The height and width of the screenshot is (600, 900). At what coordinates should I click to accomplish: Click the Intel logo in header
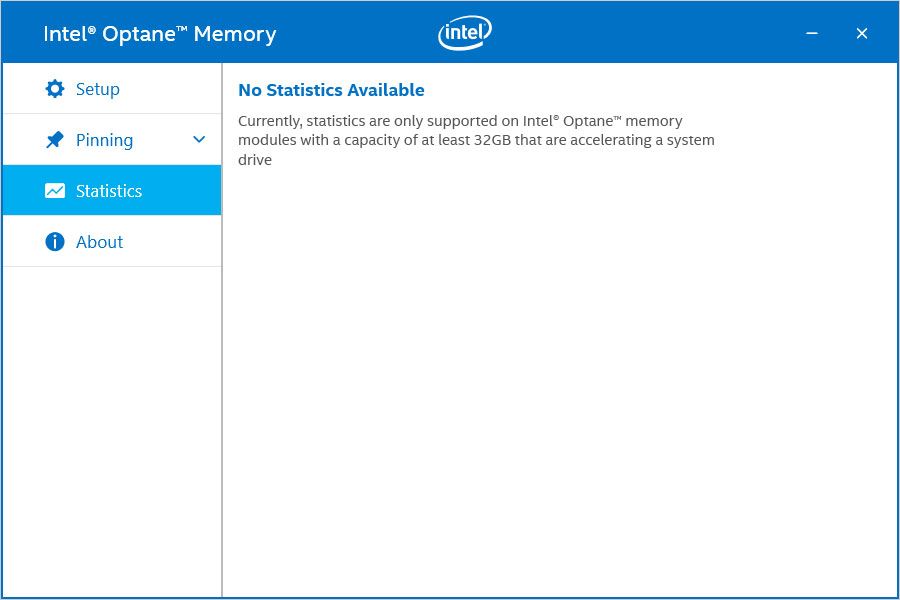[x=465, y=33]
